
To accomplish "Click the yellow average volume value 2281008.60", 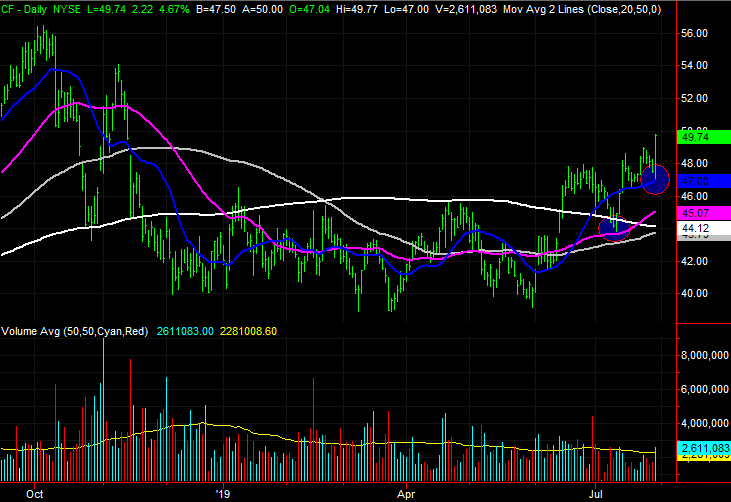I will point(248,331).
